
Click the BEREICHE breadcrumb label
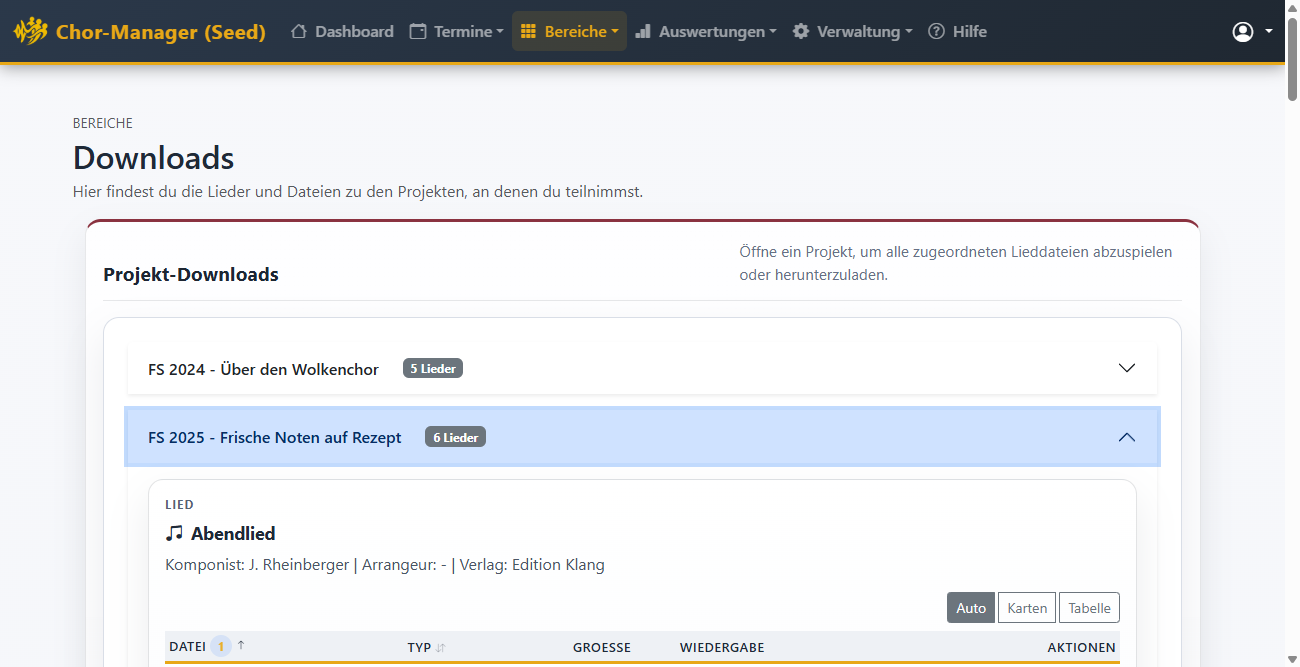click(x=103, y=123)
